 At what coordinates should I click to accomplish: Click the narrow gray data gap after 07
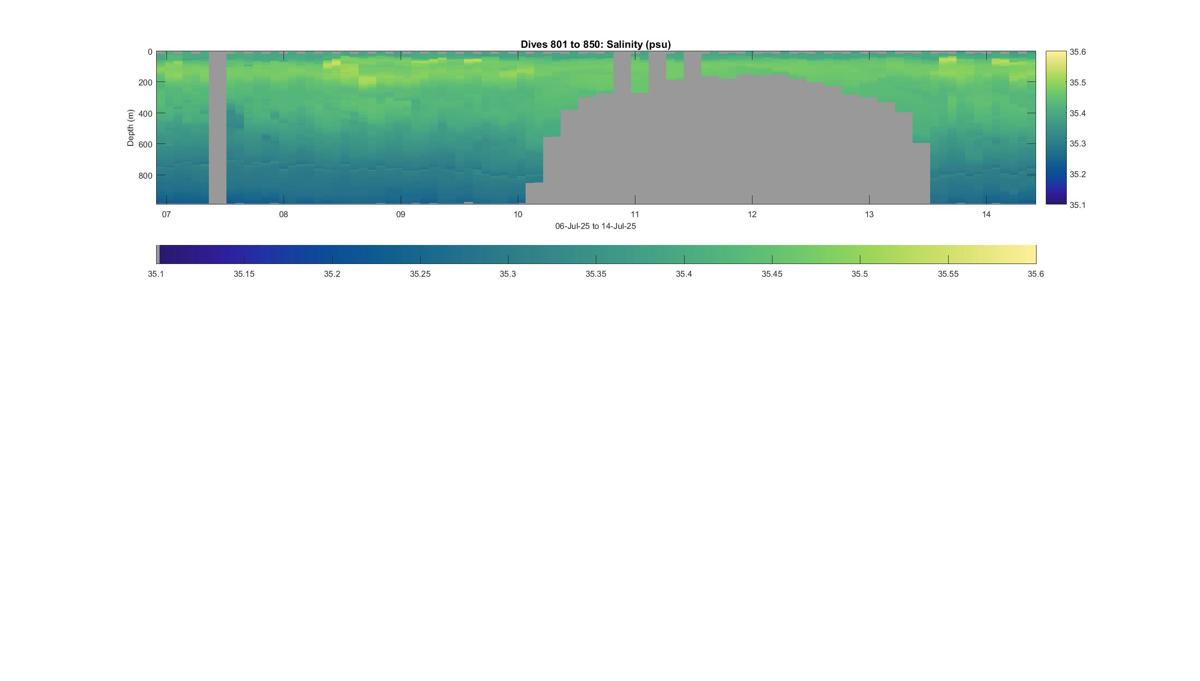coord(217,128)
